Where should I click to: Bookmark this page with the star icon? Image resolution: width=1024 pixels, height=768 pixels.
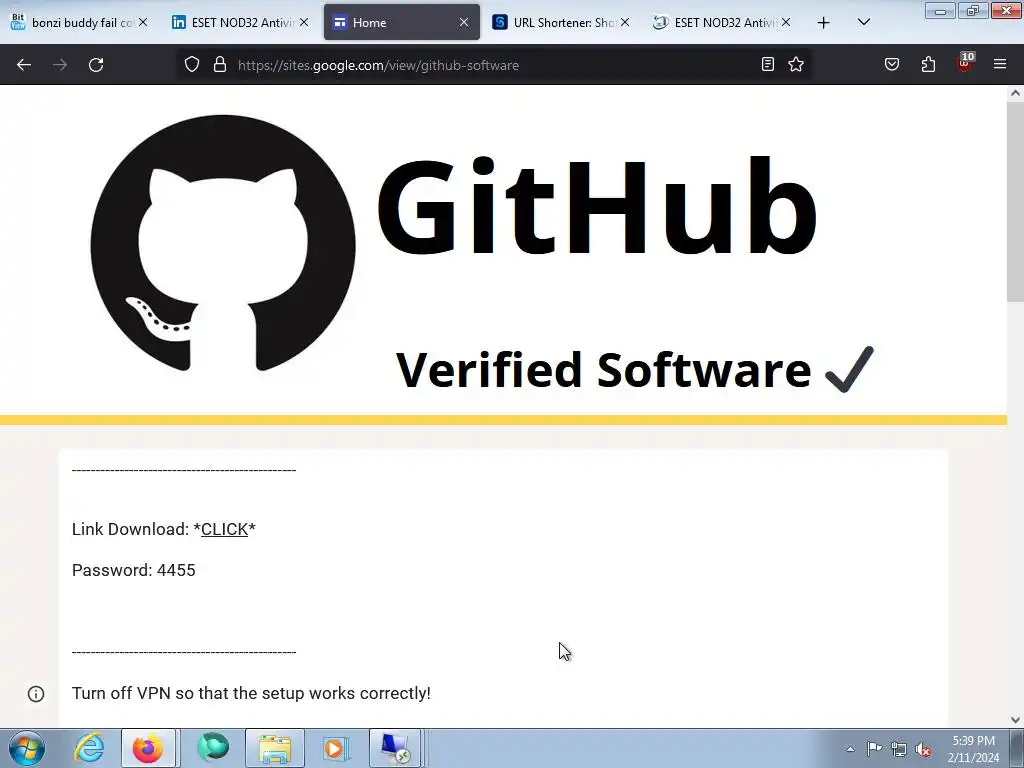[x=796, y=64]
